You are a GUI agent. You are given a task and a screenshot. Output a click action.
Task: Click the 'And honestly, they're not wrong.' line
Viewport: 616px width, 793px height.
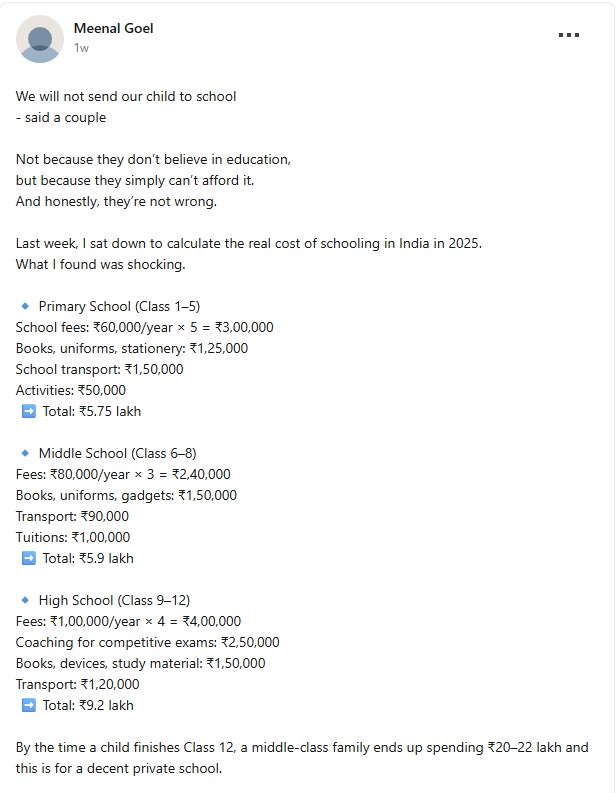pos(116,201)
